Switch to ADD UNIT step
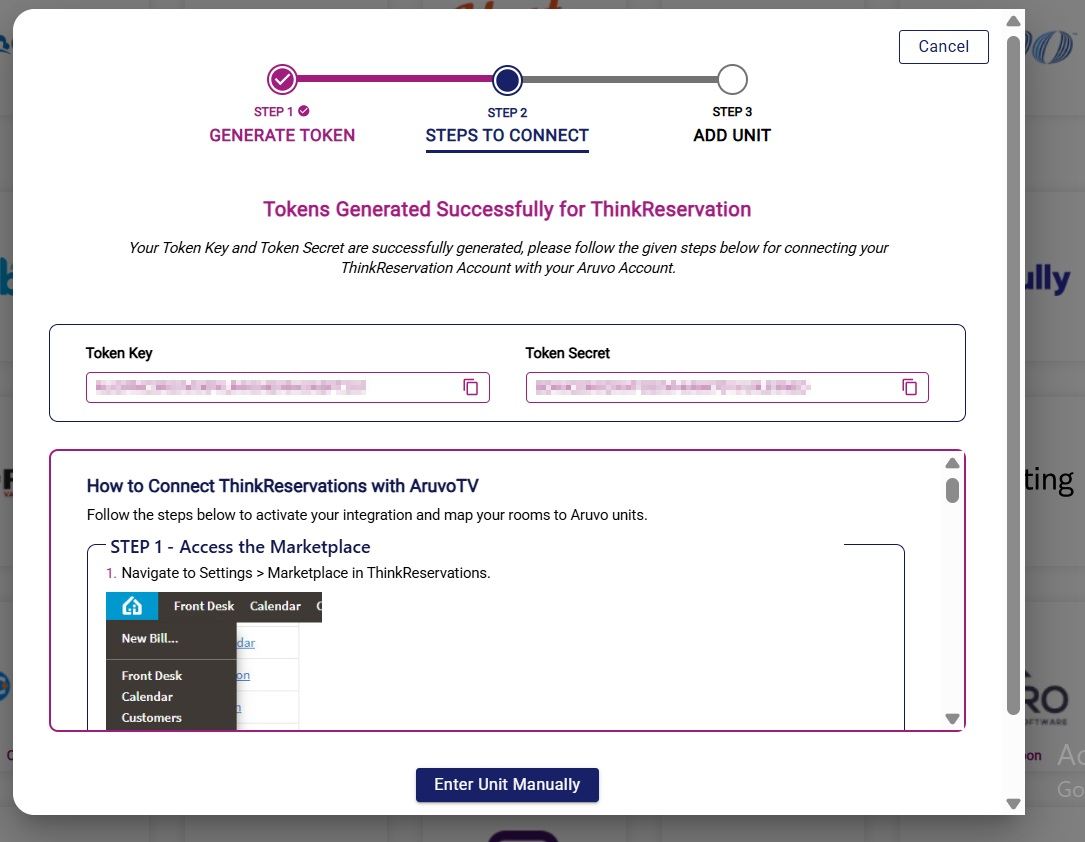Viewport: 1085px width, 842px height. 732,136
